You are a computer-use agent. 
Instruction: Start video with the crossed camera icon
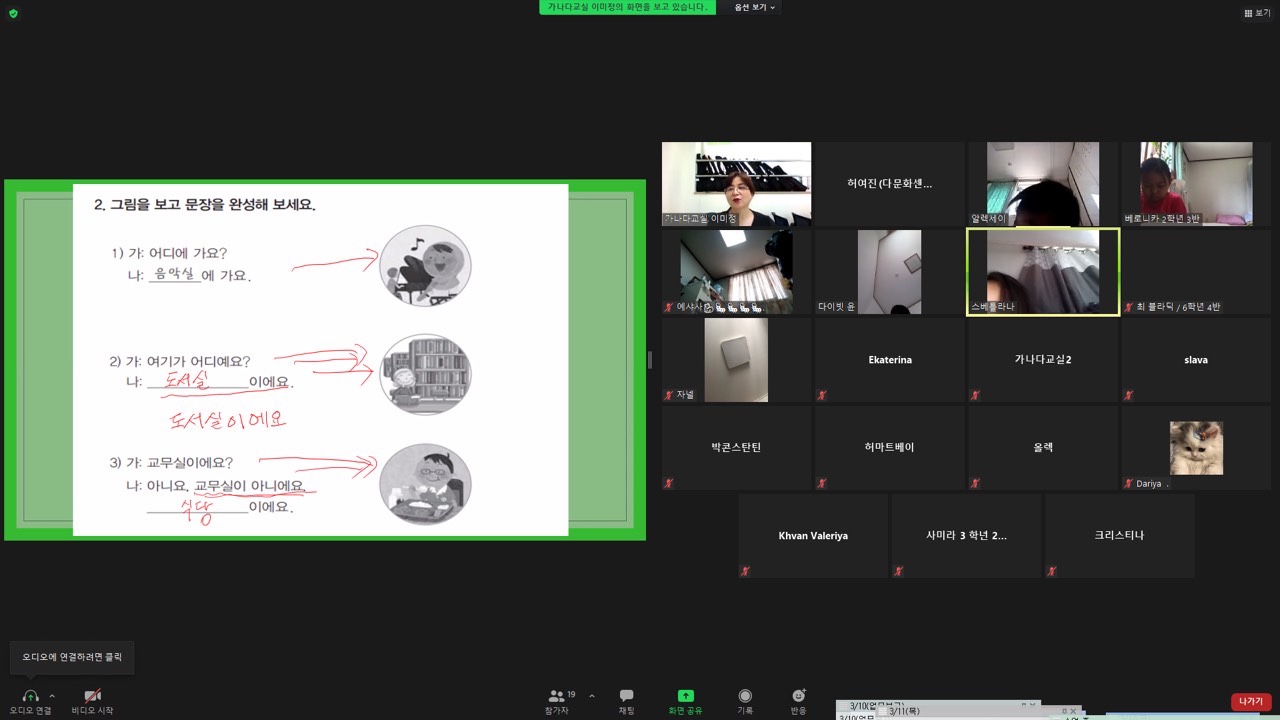click(92, 696)
